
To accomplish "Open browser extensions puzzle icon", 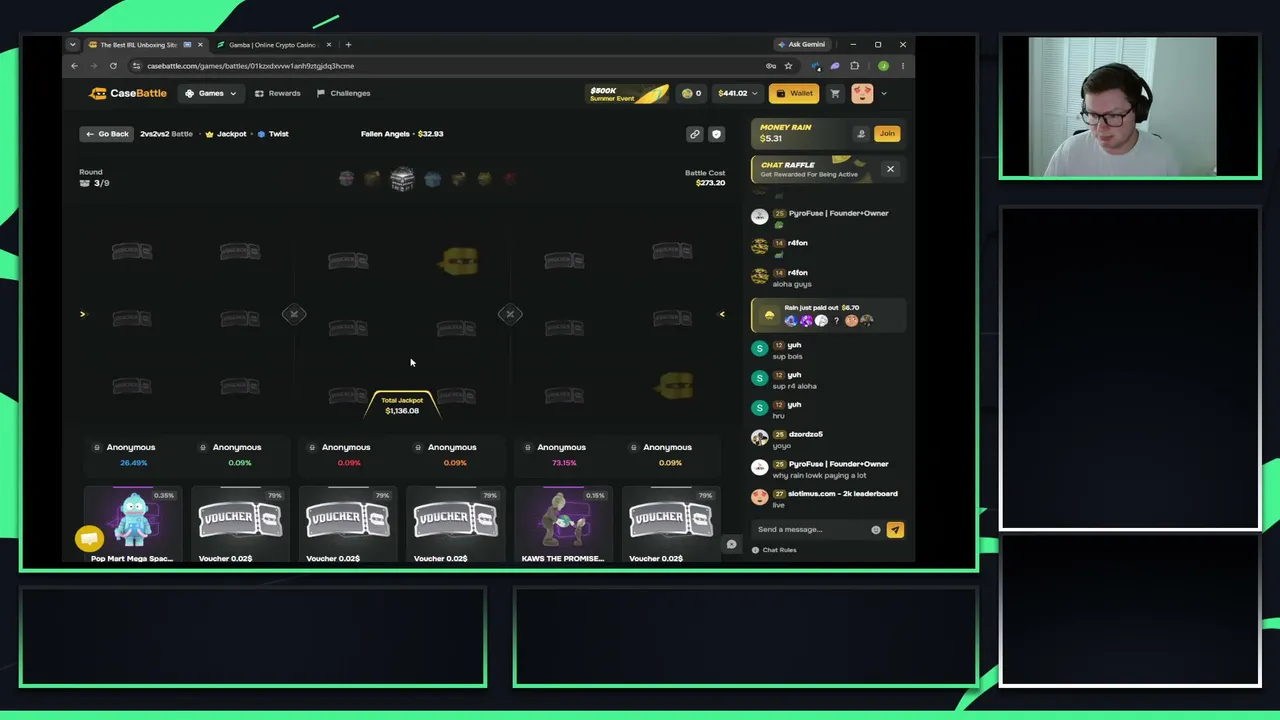I will coord(854,66).
